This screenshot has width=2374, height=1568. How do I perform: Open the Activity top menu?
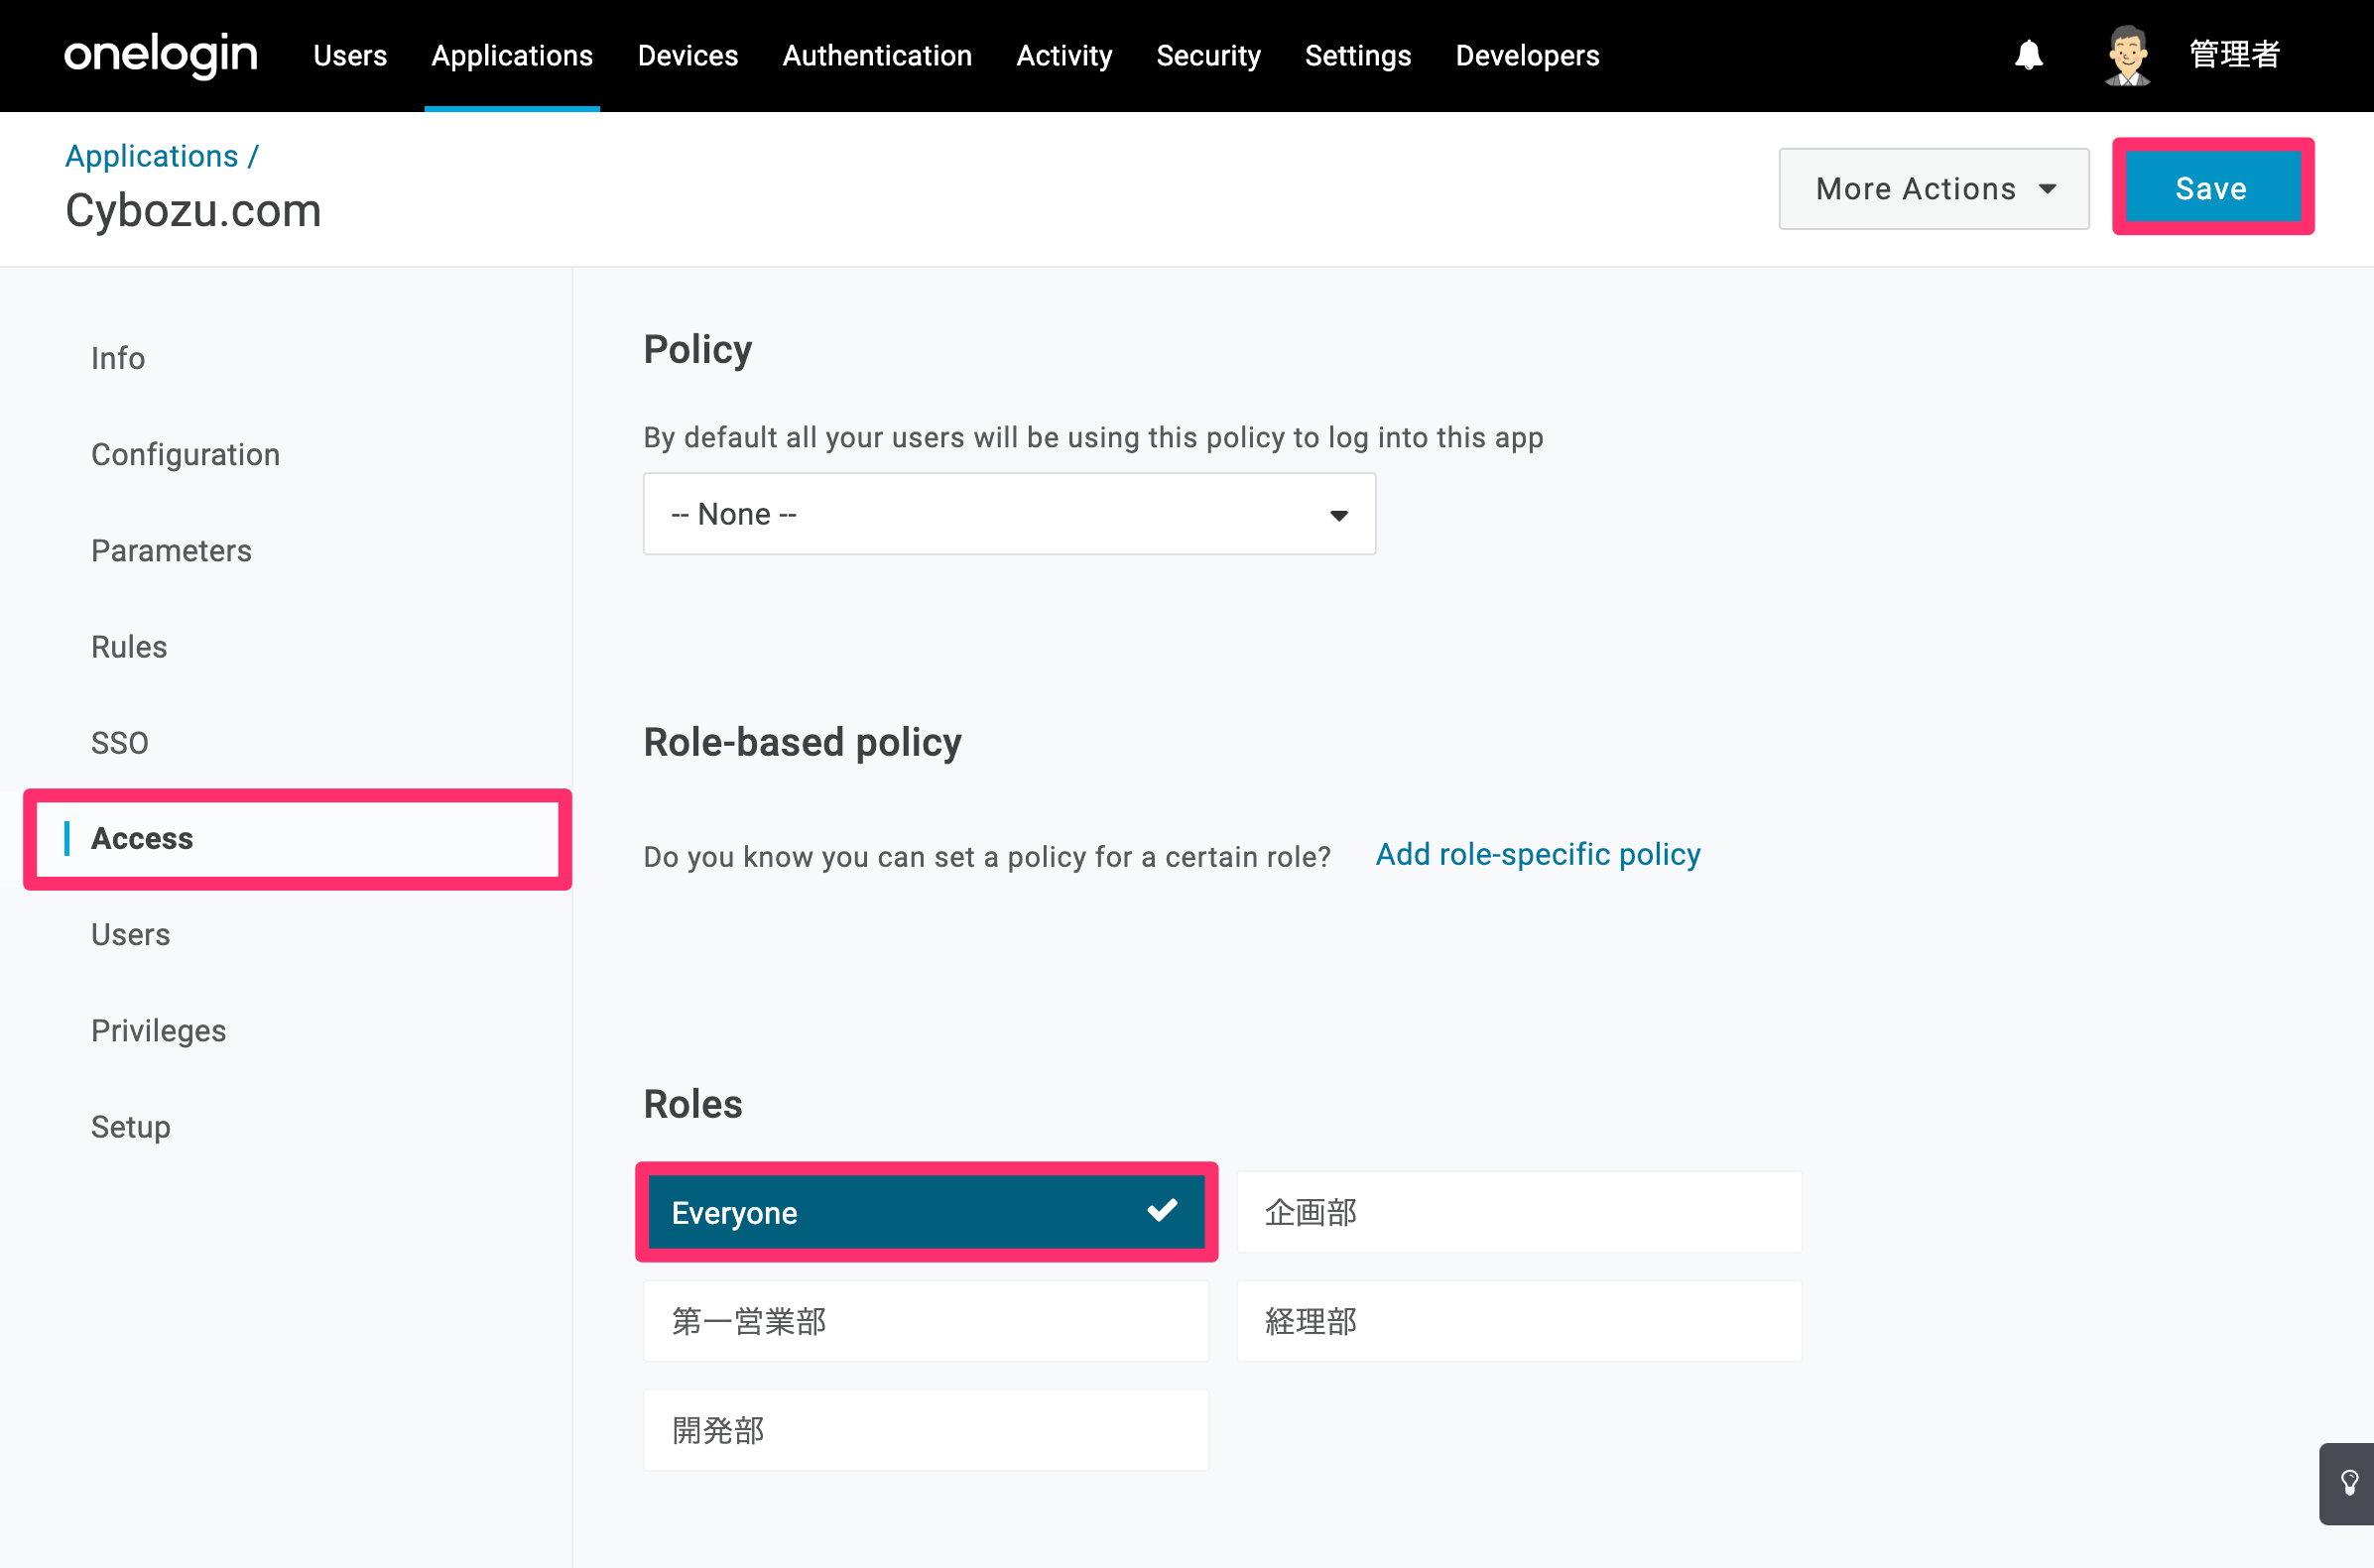point(1064,56)
